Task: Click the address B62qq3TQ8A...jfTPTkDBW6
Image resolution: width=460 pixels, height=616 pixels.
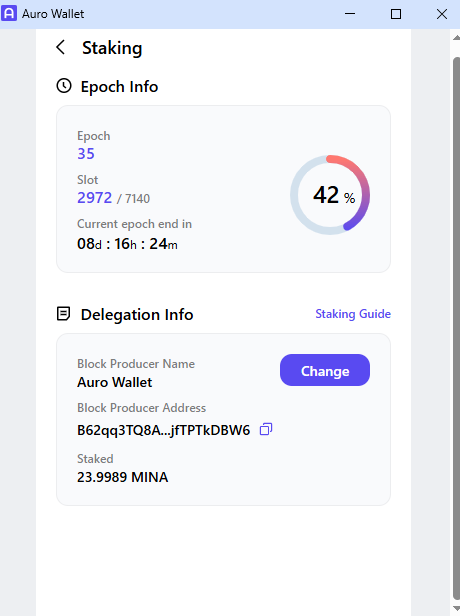Action: pos(163,430)
